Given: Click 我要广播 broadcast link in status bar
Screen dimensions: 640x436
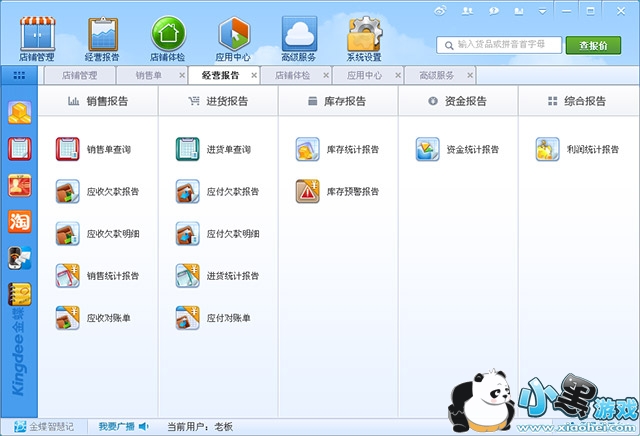Looking at the screenshot, I should point(123,427).
